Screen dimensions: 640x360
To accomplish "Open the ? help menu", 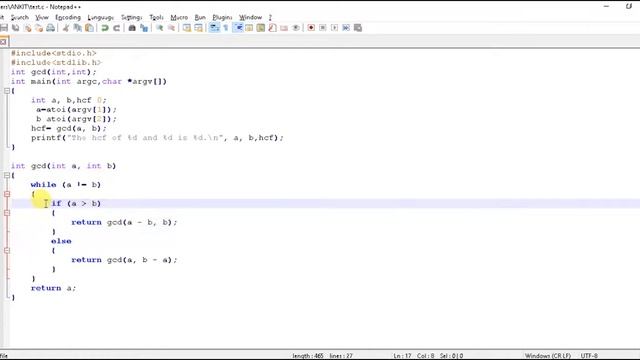I will click(x=270, y=17).
